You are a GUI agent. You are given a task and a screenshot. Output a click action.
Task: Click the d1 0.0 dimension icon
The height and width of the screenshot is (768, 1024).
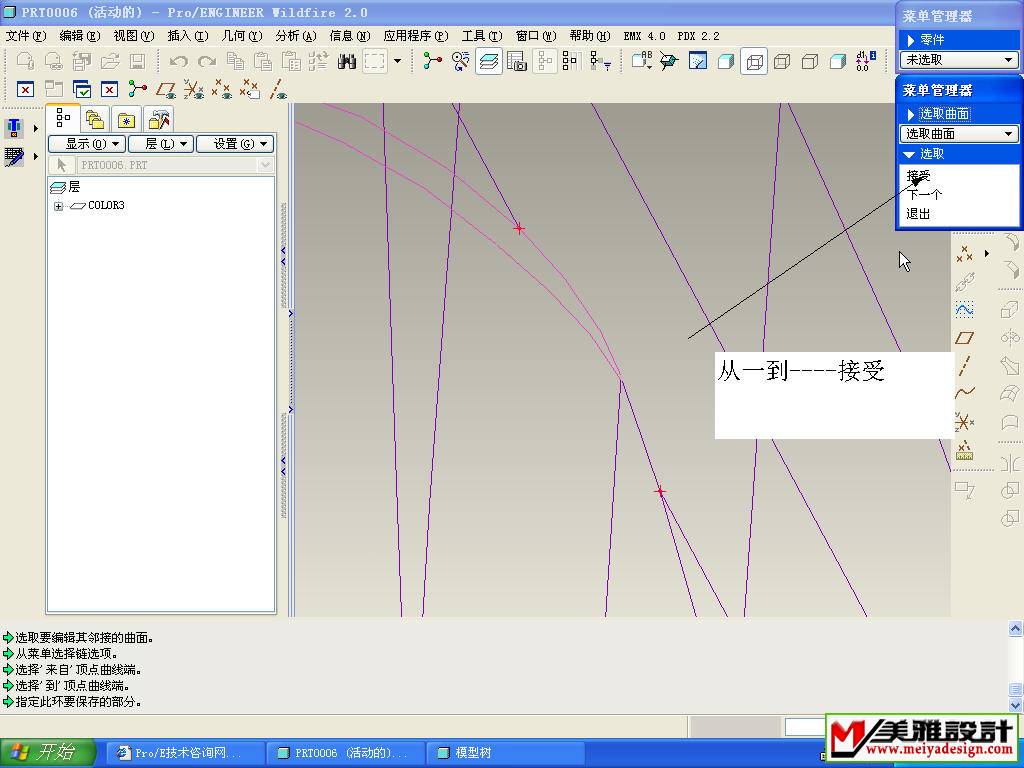(x=865, y=61)
